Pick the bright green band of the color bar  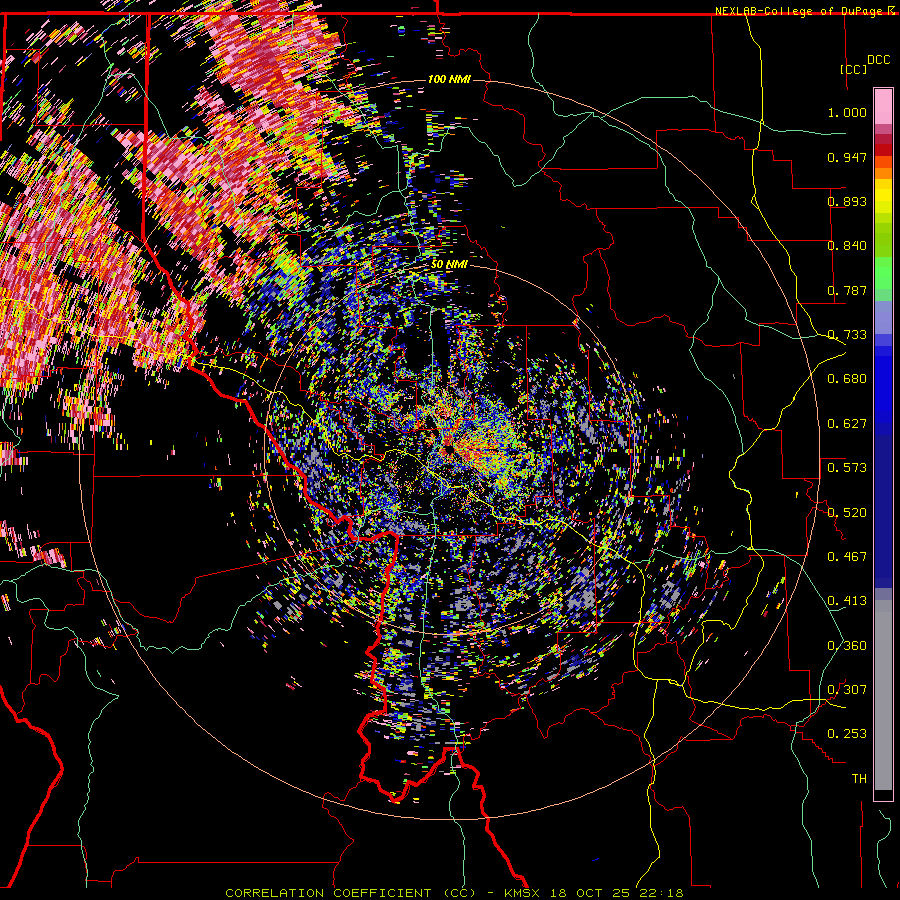[883, 273]
